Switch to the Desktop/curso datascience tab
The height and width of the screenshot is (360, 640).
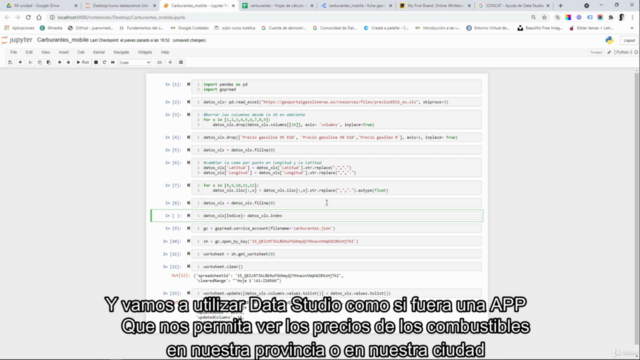coord(120,6)
